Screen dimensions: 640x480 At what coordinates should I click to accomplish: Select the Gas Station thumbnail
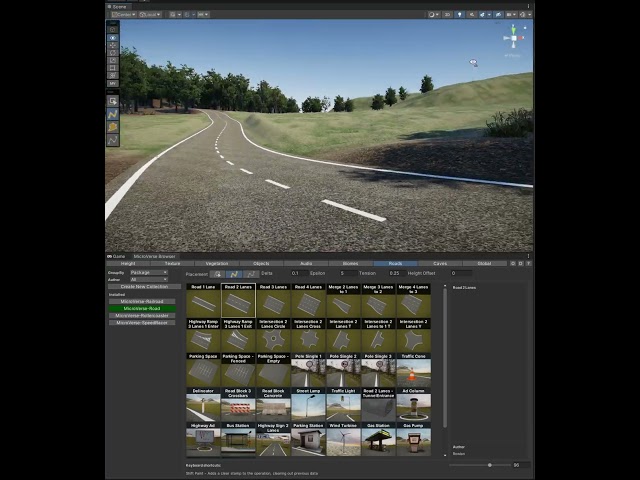coord(378,439)
